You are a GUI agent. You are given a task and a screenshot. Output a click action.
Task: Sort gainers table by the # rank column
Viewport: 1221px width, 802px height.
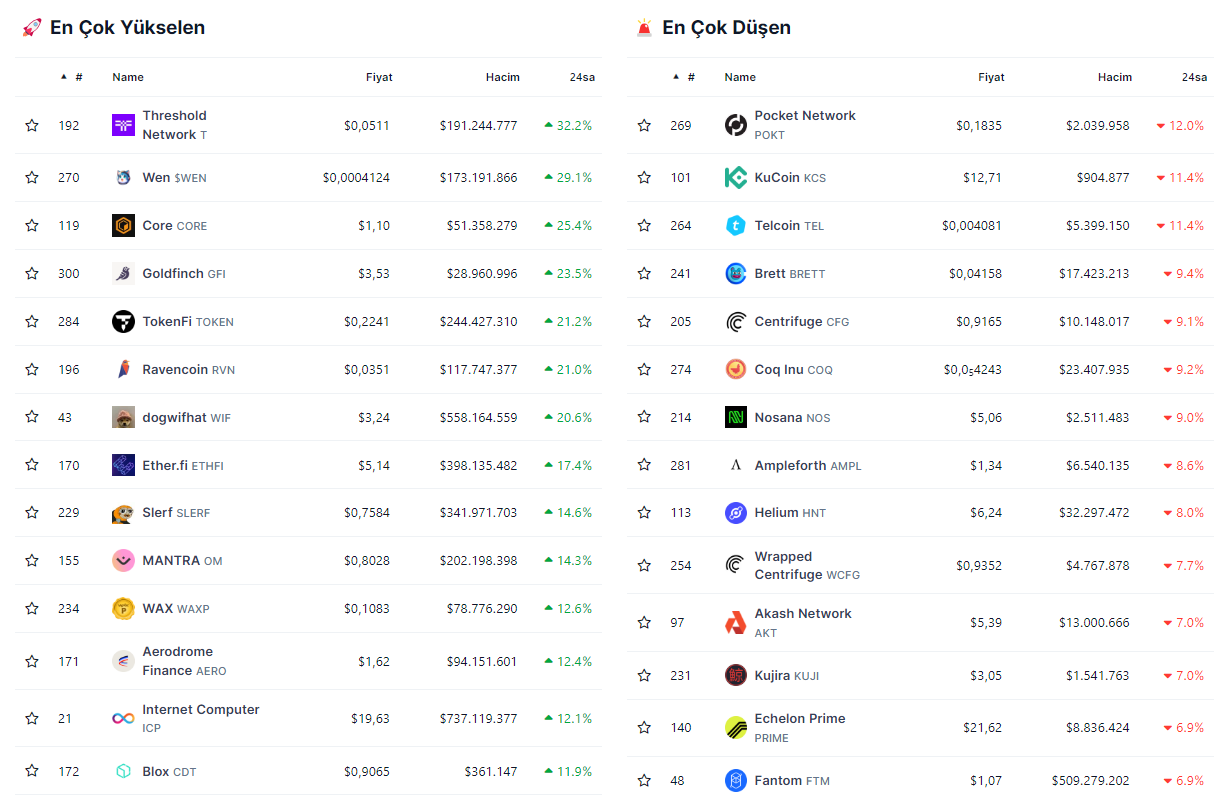click(77, 77)
